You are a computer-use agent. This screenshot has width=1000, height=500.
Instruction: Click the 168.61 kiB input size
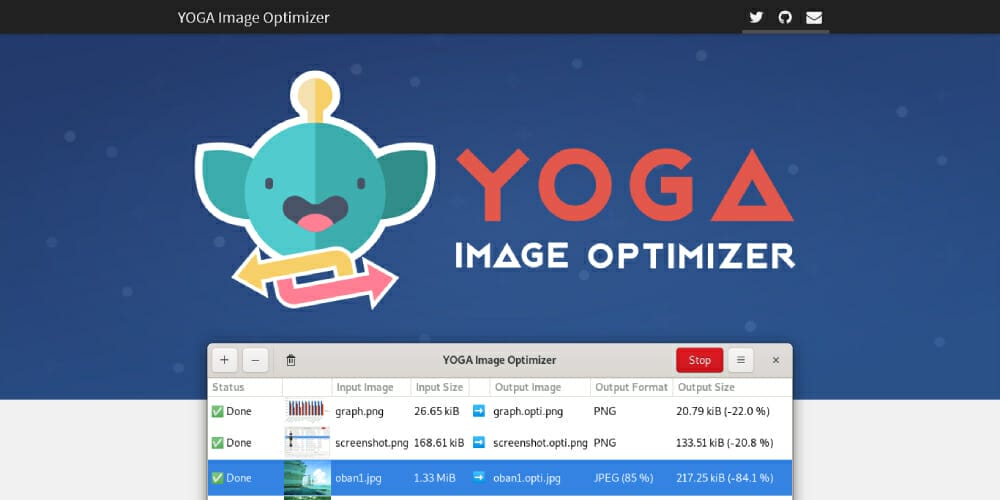coord(439,443)
